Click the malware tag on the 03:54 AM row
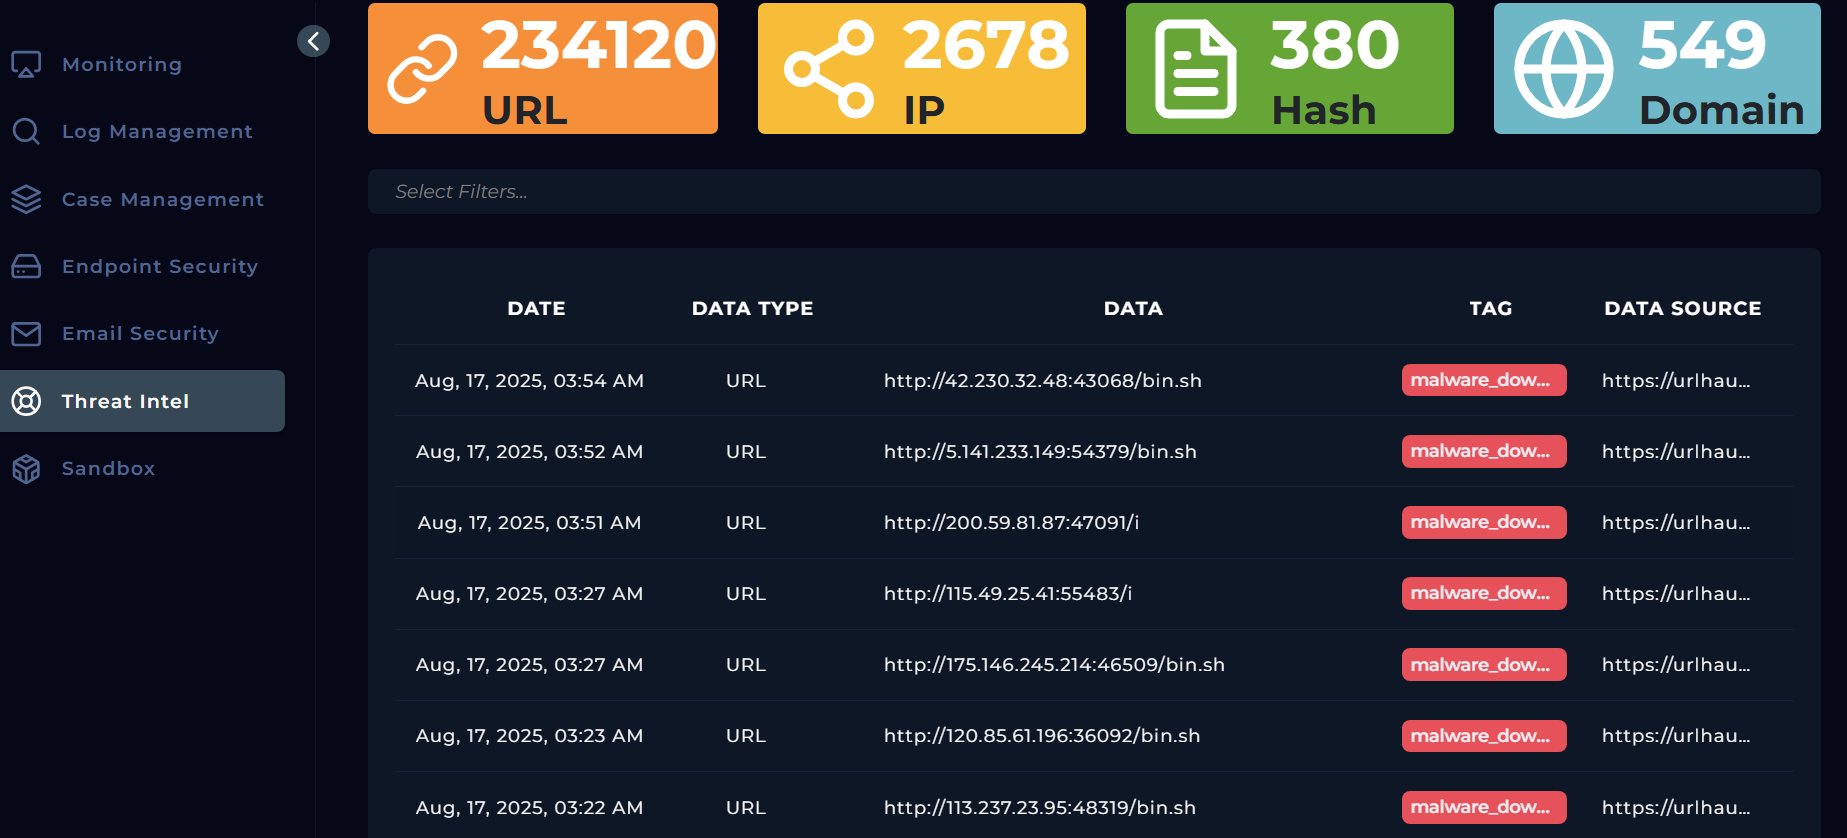 tap(1483, 380)
